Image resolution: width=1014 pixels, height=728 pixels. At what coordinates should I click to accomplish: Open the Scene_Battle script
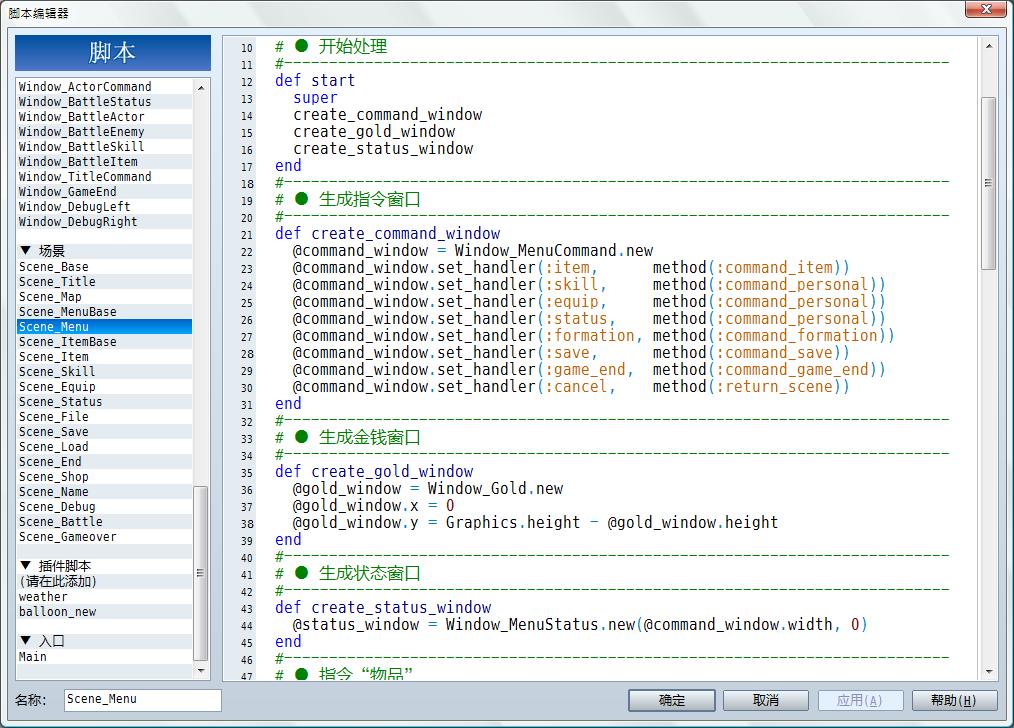(x=104, y=522)
